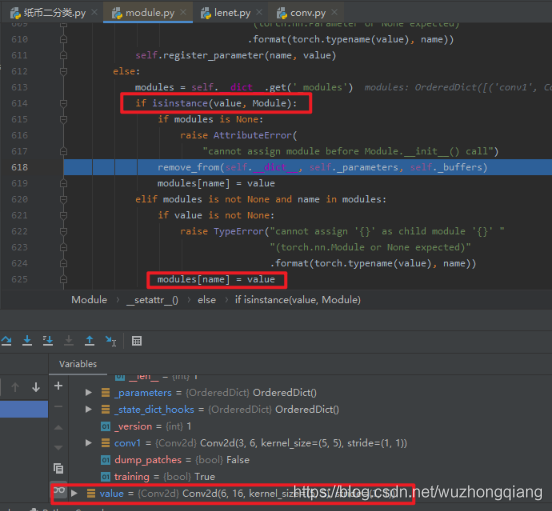Open the Evaluate Expression calculator icon
552x511 pixels.
pyautogui.click(x=137, y=341)
